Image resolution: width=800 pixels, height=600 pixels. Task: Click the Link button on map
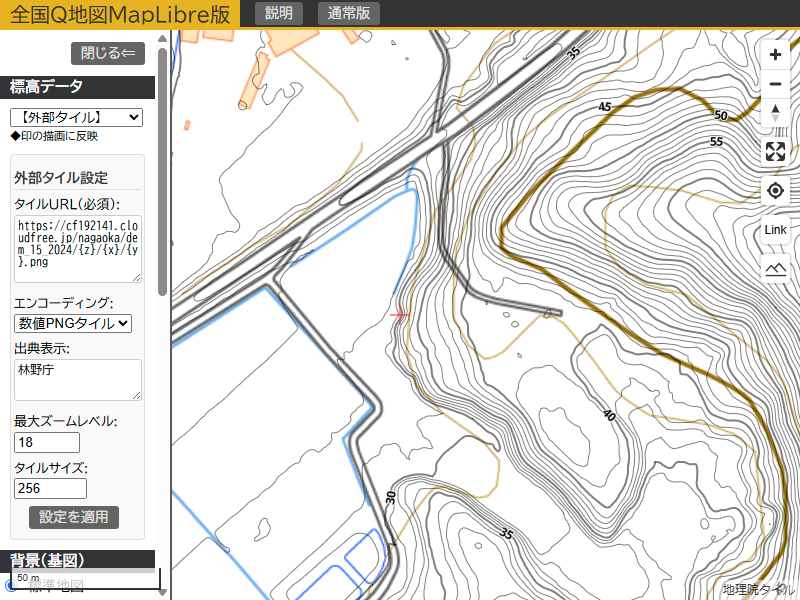(775, 230)
